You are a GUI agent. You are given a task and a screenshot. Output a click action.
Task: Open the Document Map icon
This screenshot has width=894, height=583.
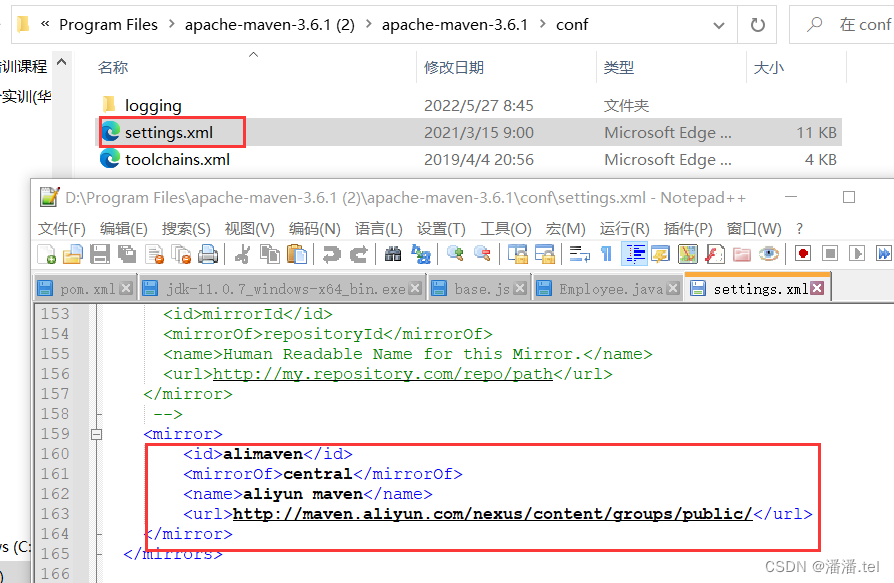point(688,254)
